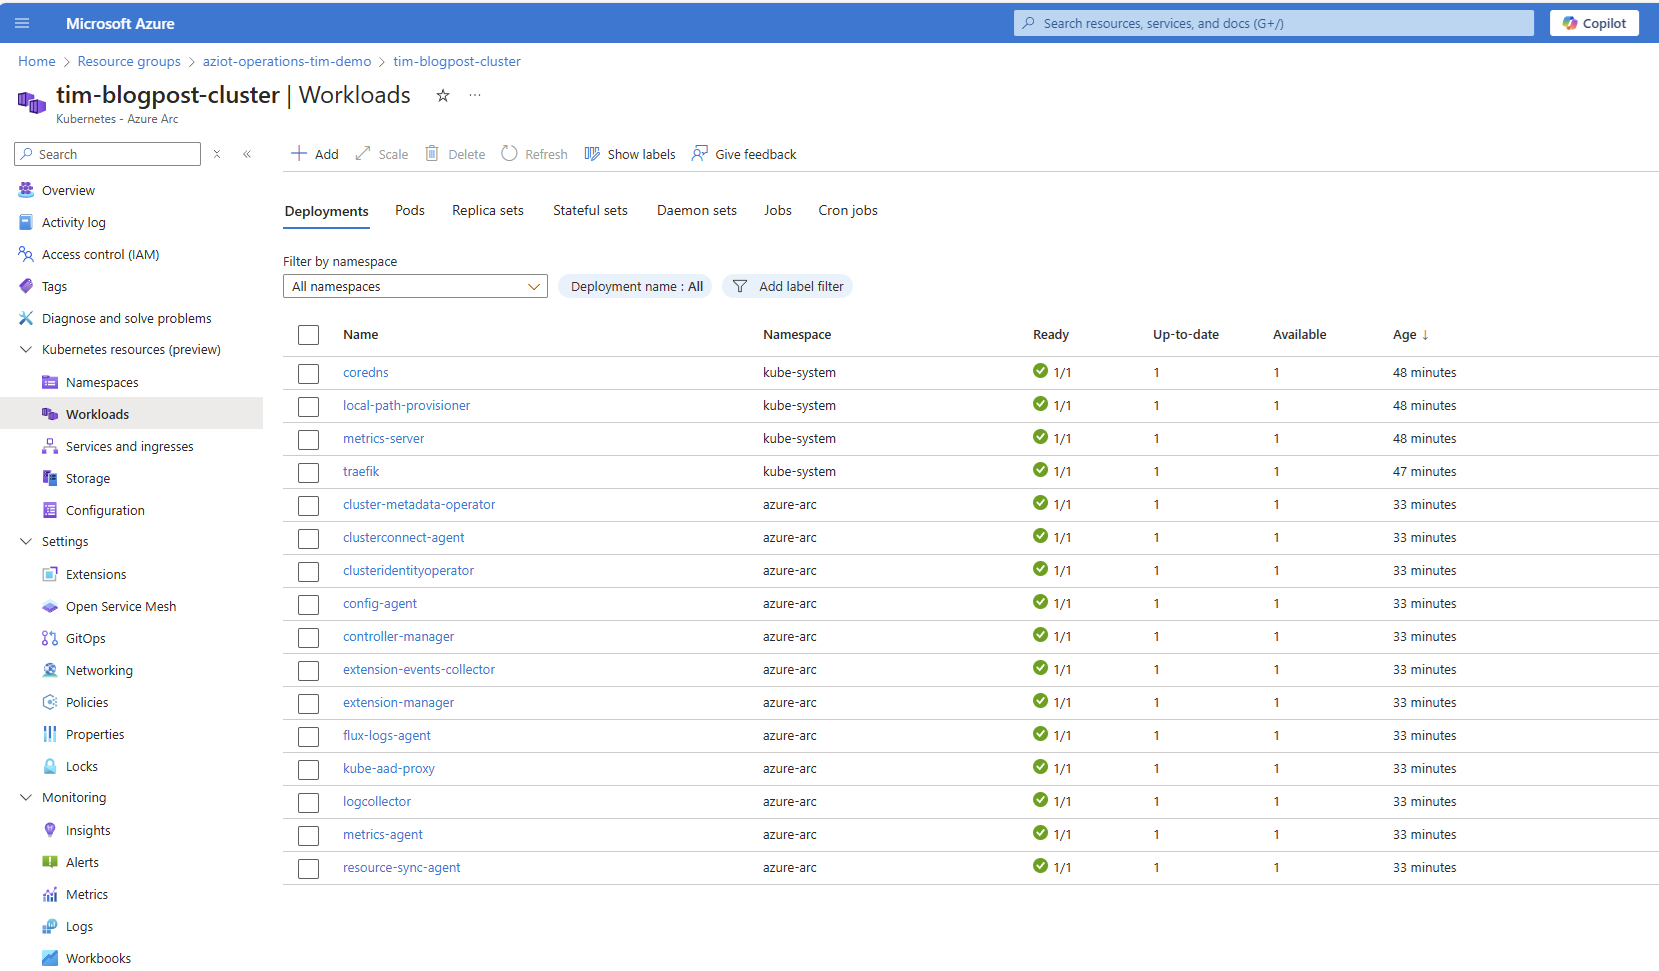Click Show labels in toolbar

tap(630, 154)
